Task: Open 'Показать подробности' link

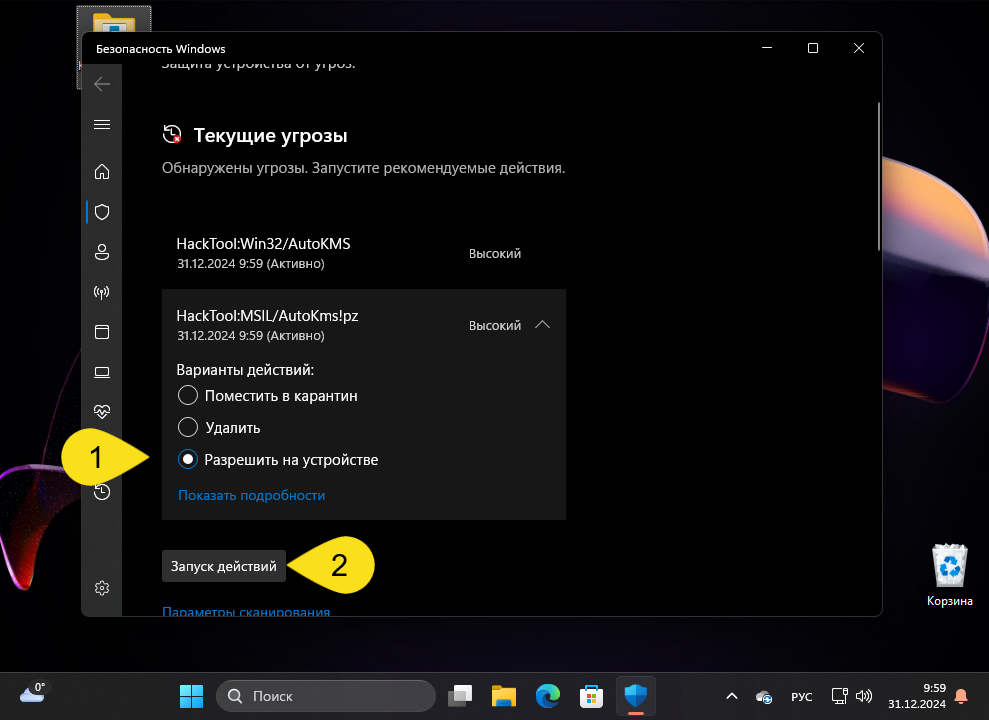Action: point(250,494)
